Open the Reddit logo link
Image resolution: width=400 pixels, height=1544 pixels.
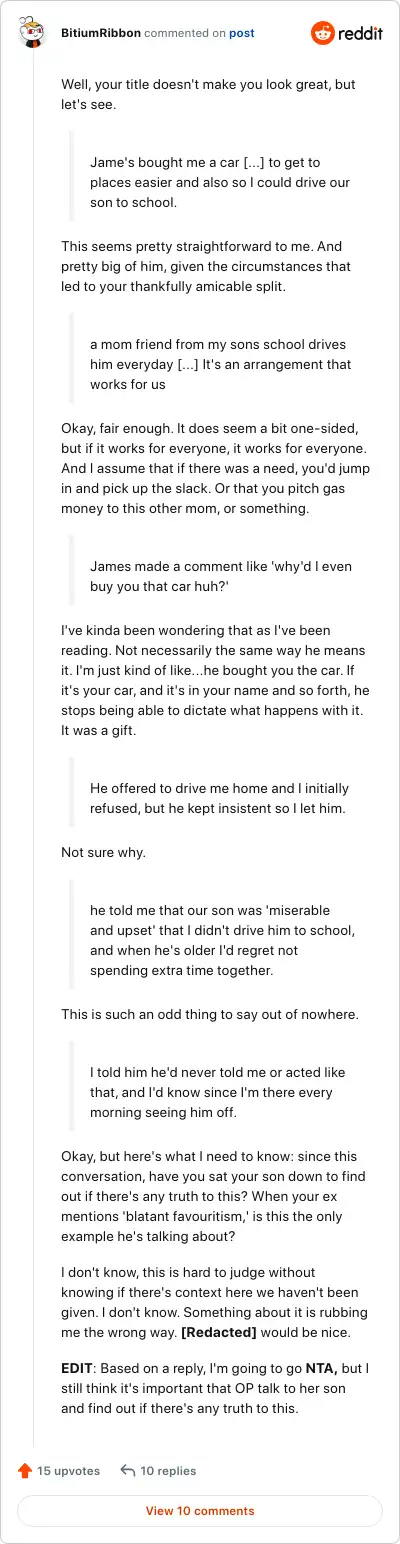346,33
